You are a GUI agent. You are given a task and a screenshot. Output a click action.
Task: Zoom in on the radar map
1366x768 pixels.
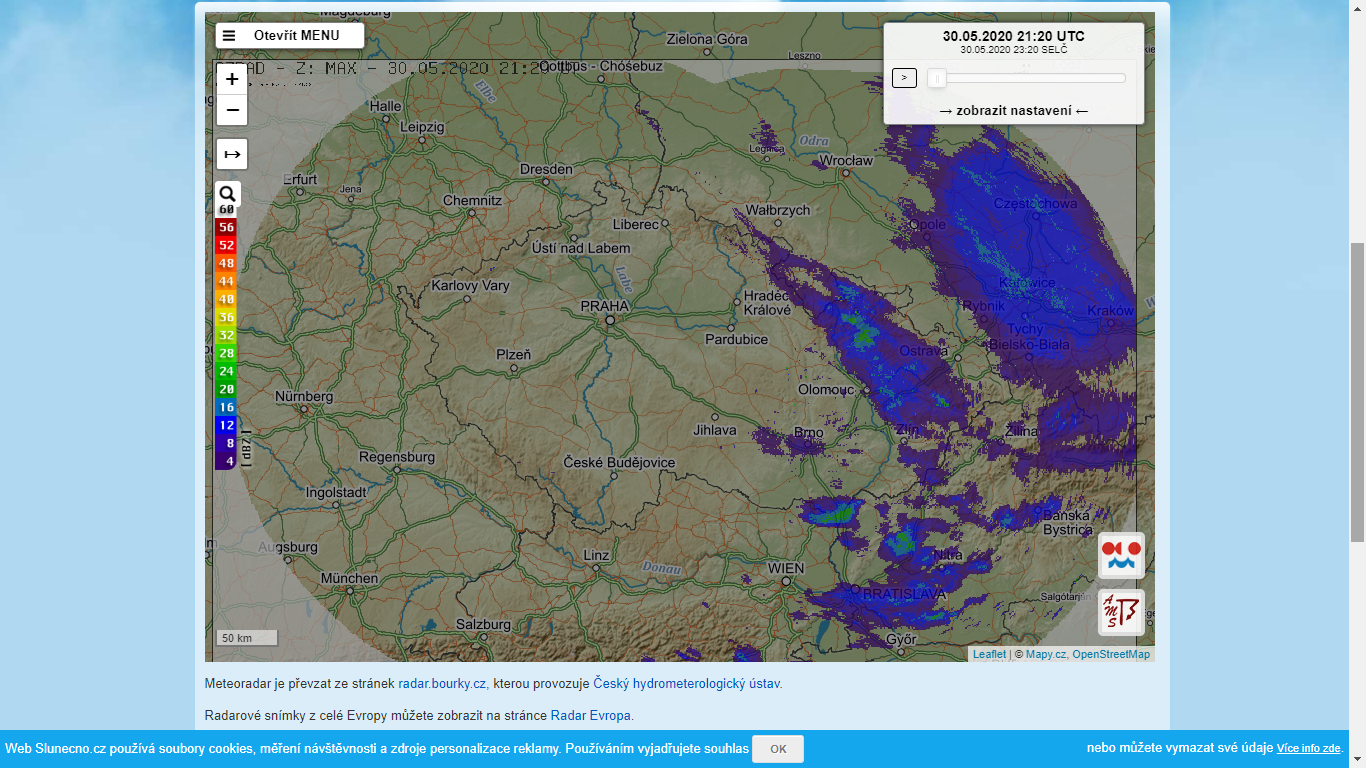232,79
